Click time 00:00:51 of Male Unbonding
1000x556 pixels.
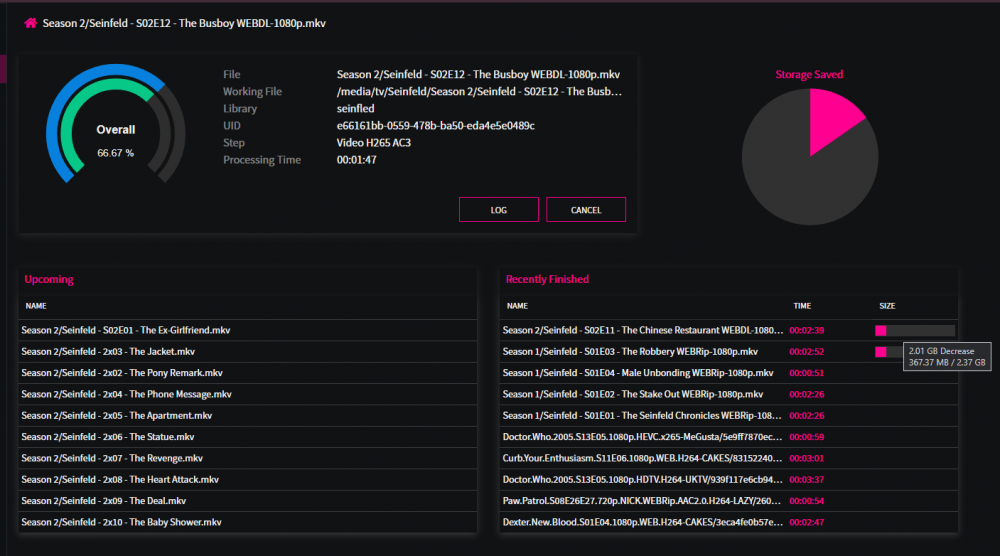807,373
